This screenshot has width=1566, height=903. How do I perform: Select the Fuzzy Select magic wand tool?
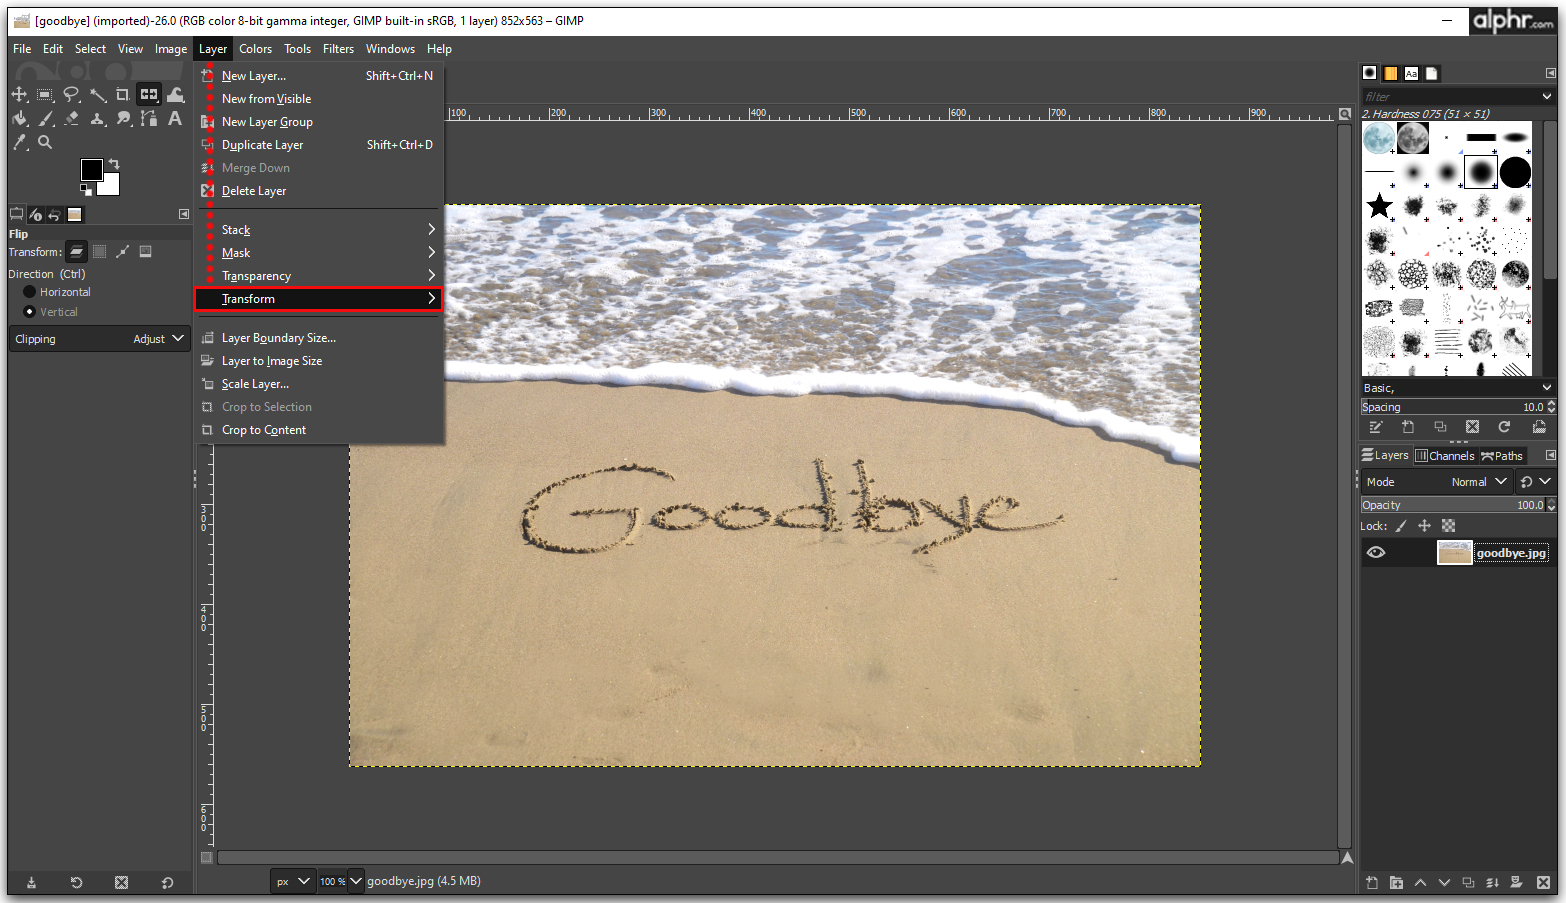point(97,95)
